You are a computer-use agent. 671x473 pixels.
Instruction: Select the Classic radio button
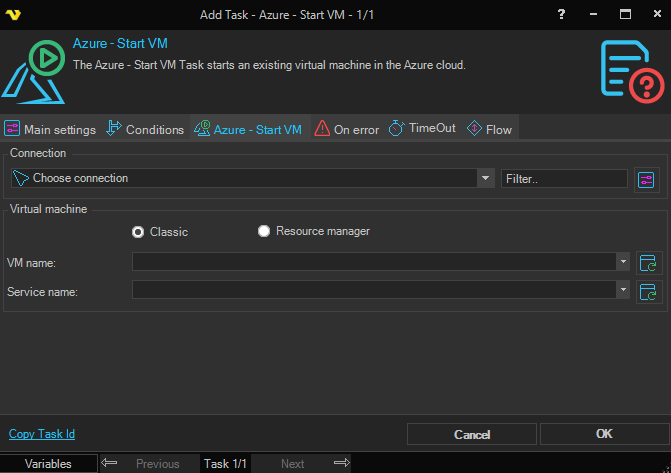[x=139, y=232]
